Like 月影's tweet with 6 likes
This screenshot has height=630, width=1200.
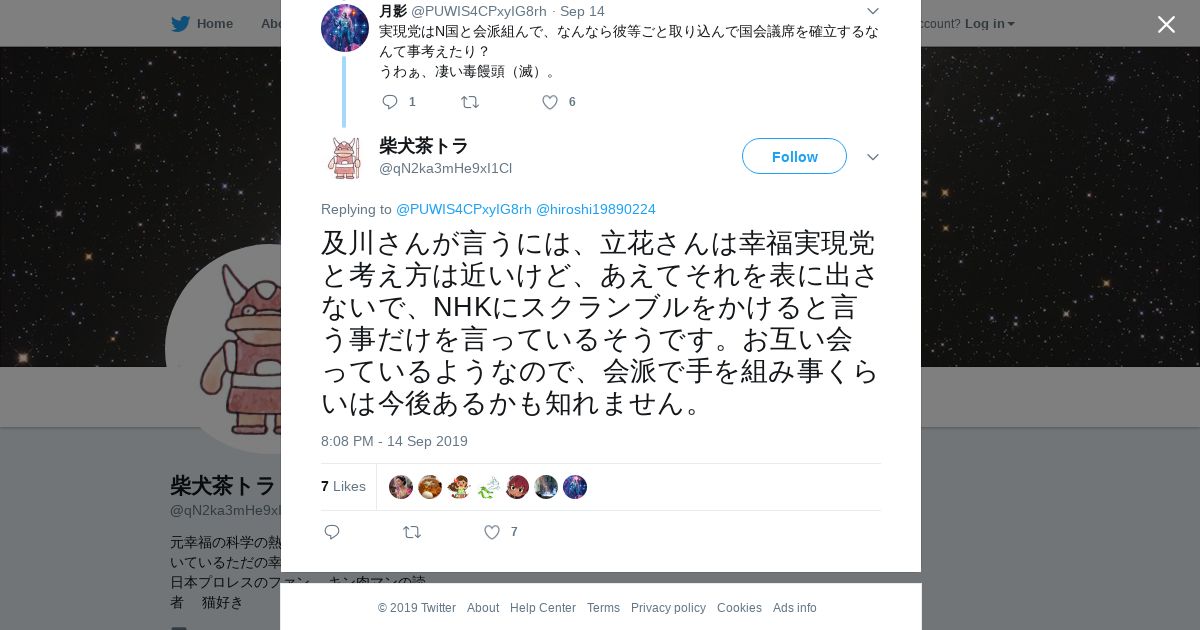pyautogui.click(x=550, y=102)
